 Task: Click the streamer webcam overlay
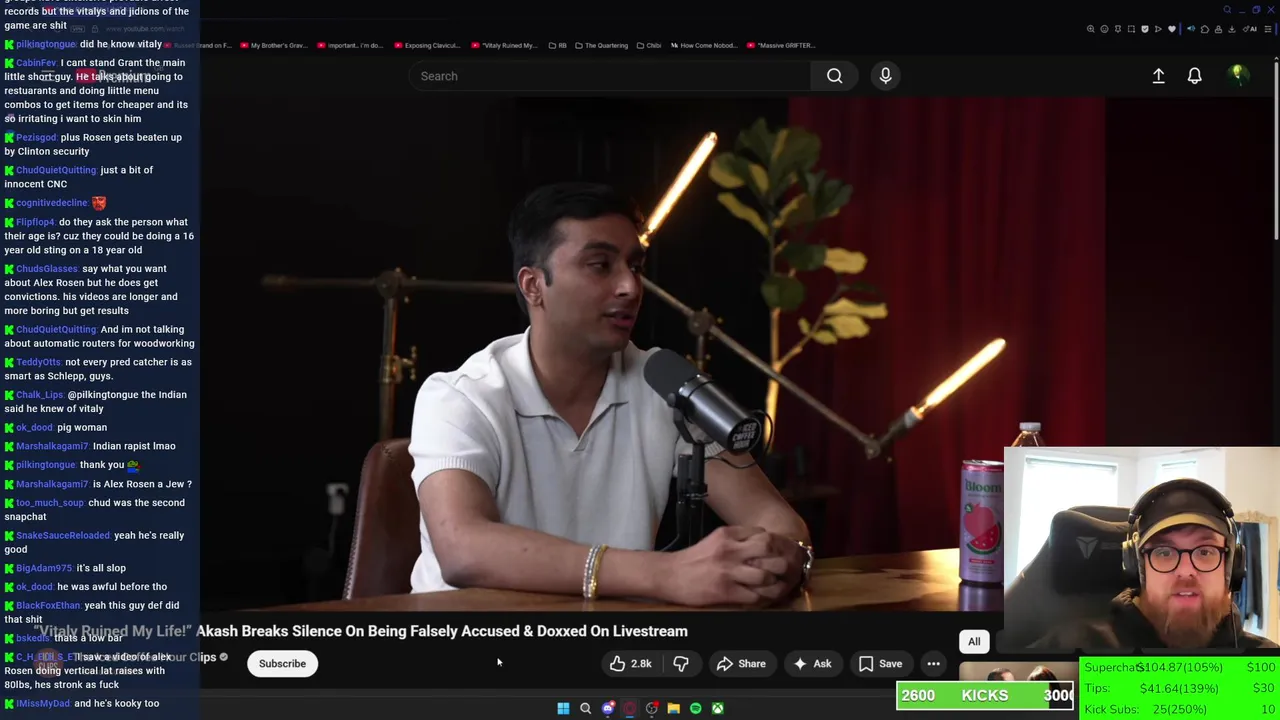click(1142, 552)
